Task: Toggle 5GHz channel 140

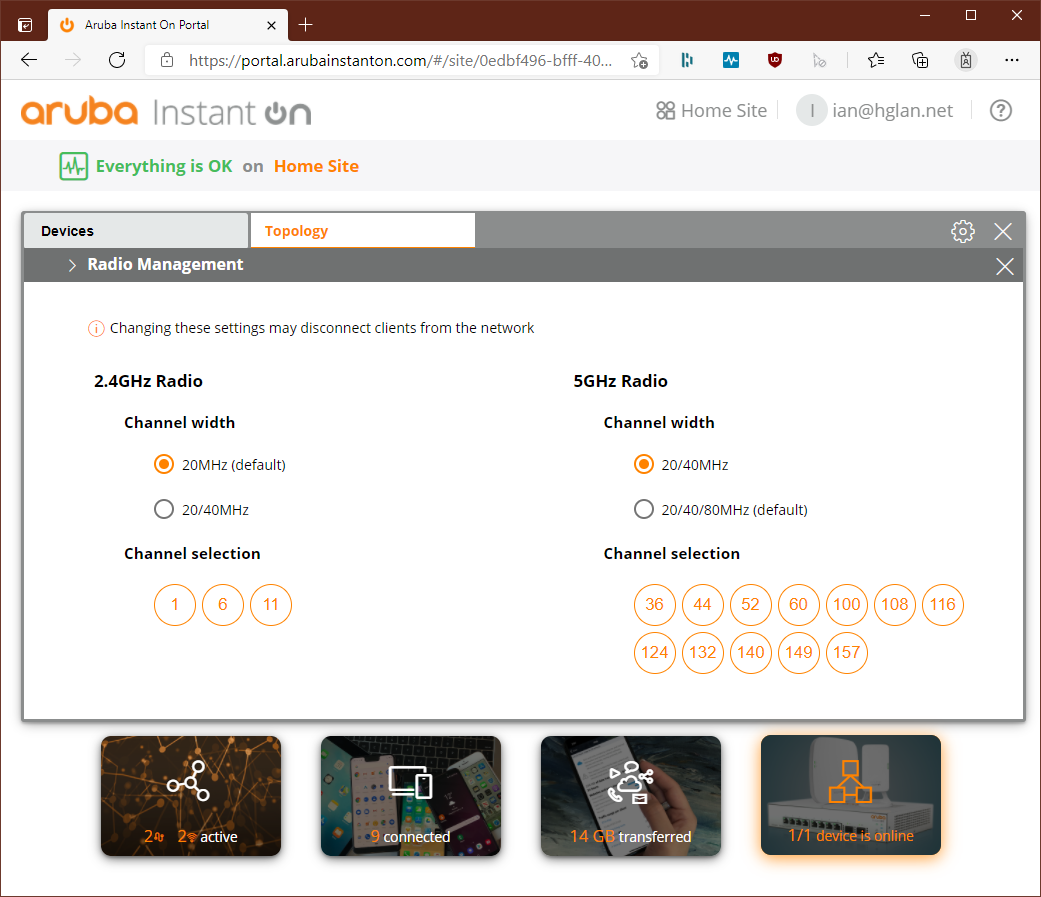Action: [x=750, y=653]
